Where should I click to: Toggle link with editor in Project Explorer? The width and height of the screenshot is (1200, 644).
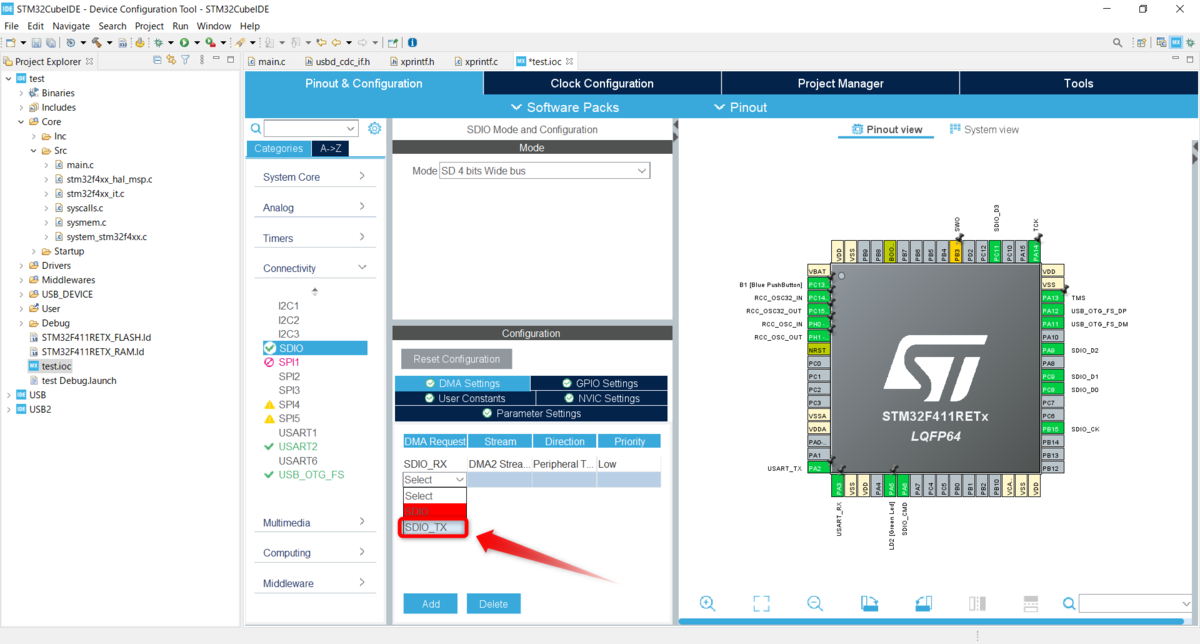(171, 61)
